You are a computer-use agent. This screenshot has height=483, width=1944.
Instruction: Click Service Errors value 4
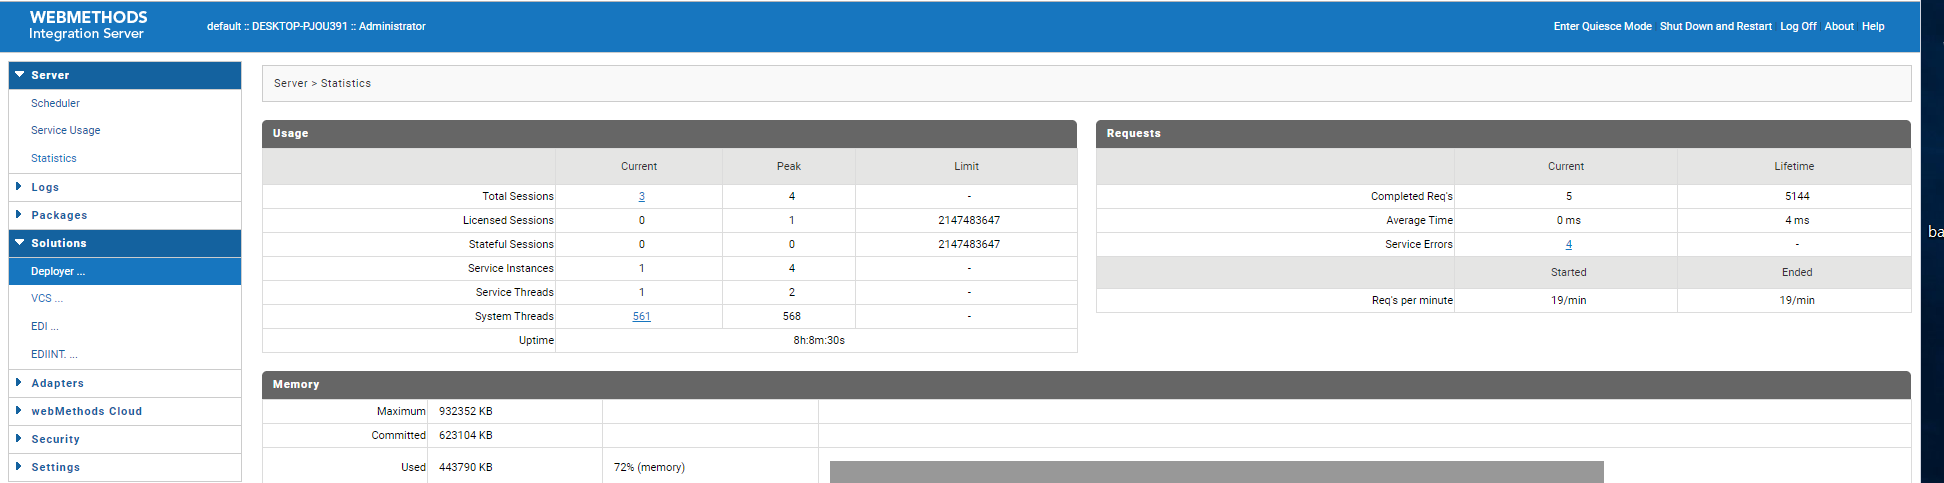(x=1568, y=244)
